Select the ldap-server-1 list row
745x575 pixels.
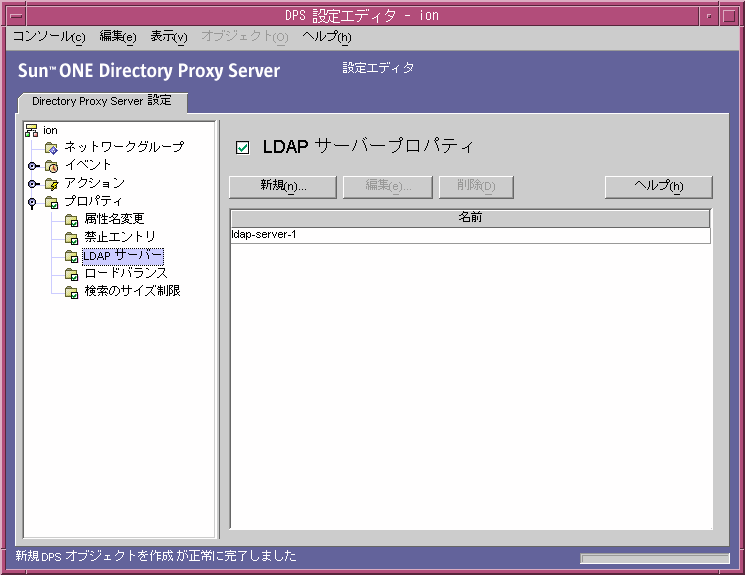pos(470,235)
